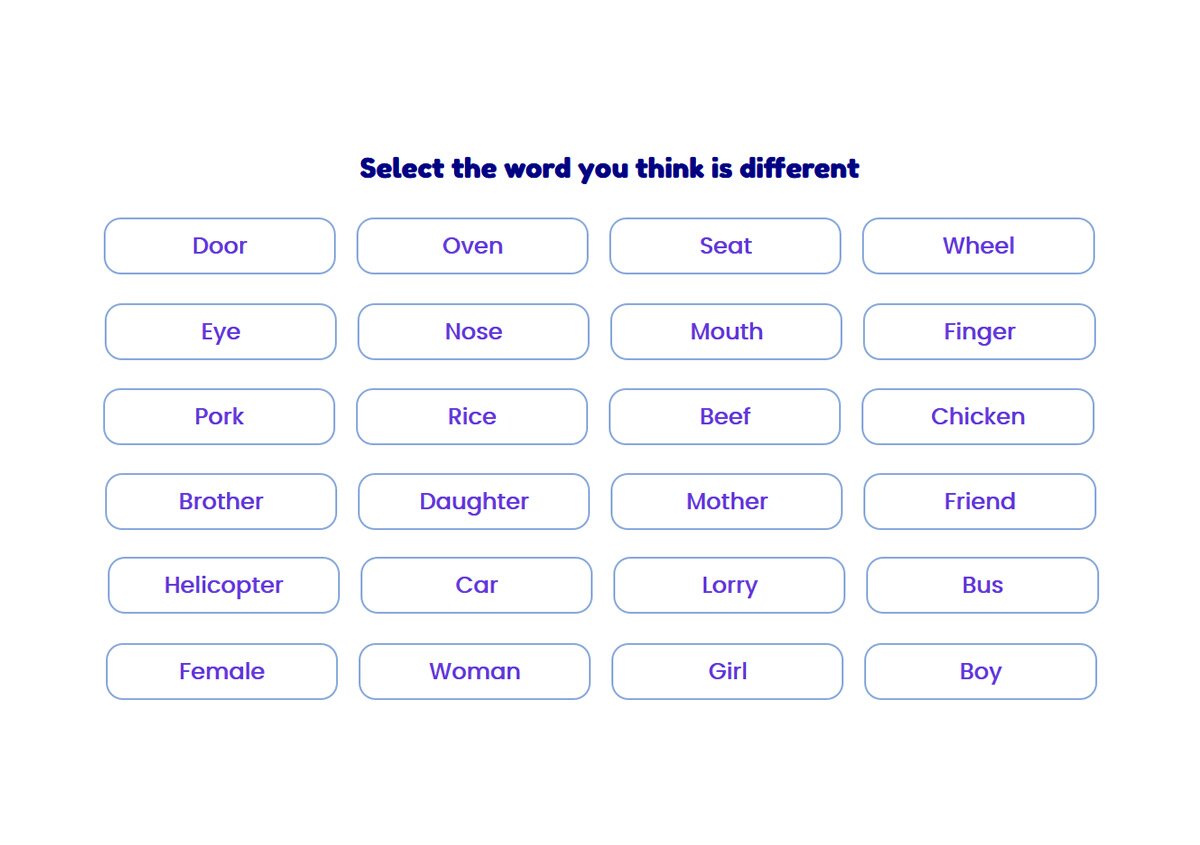
Task: Choose the "Mouth" button
Action: click(726, 331)
